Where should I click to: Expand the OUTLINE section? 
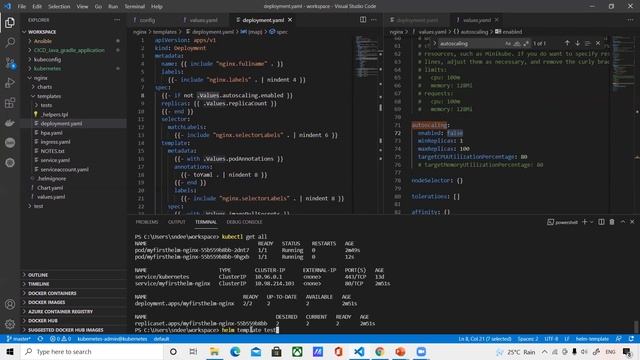(73, 275)
